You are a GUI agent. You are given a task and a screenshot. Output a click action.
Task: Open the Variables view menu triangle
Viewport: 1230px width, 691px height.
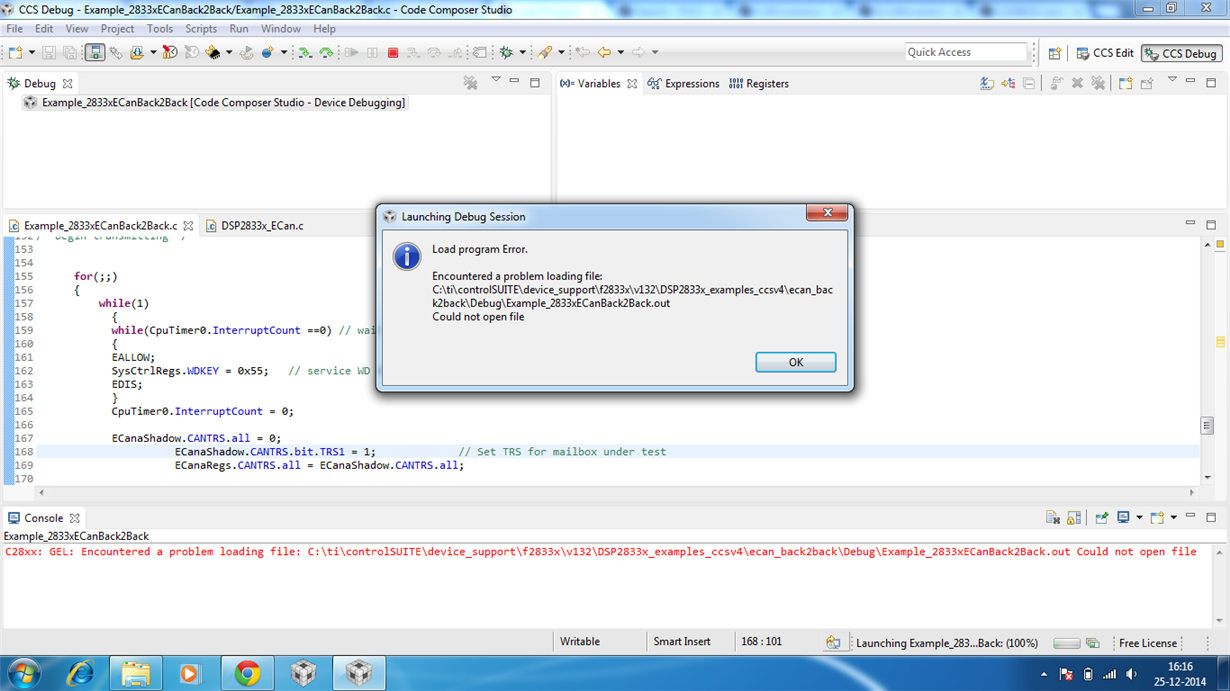pyautogui.click(x=1172, y=80)
